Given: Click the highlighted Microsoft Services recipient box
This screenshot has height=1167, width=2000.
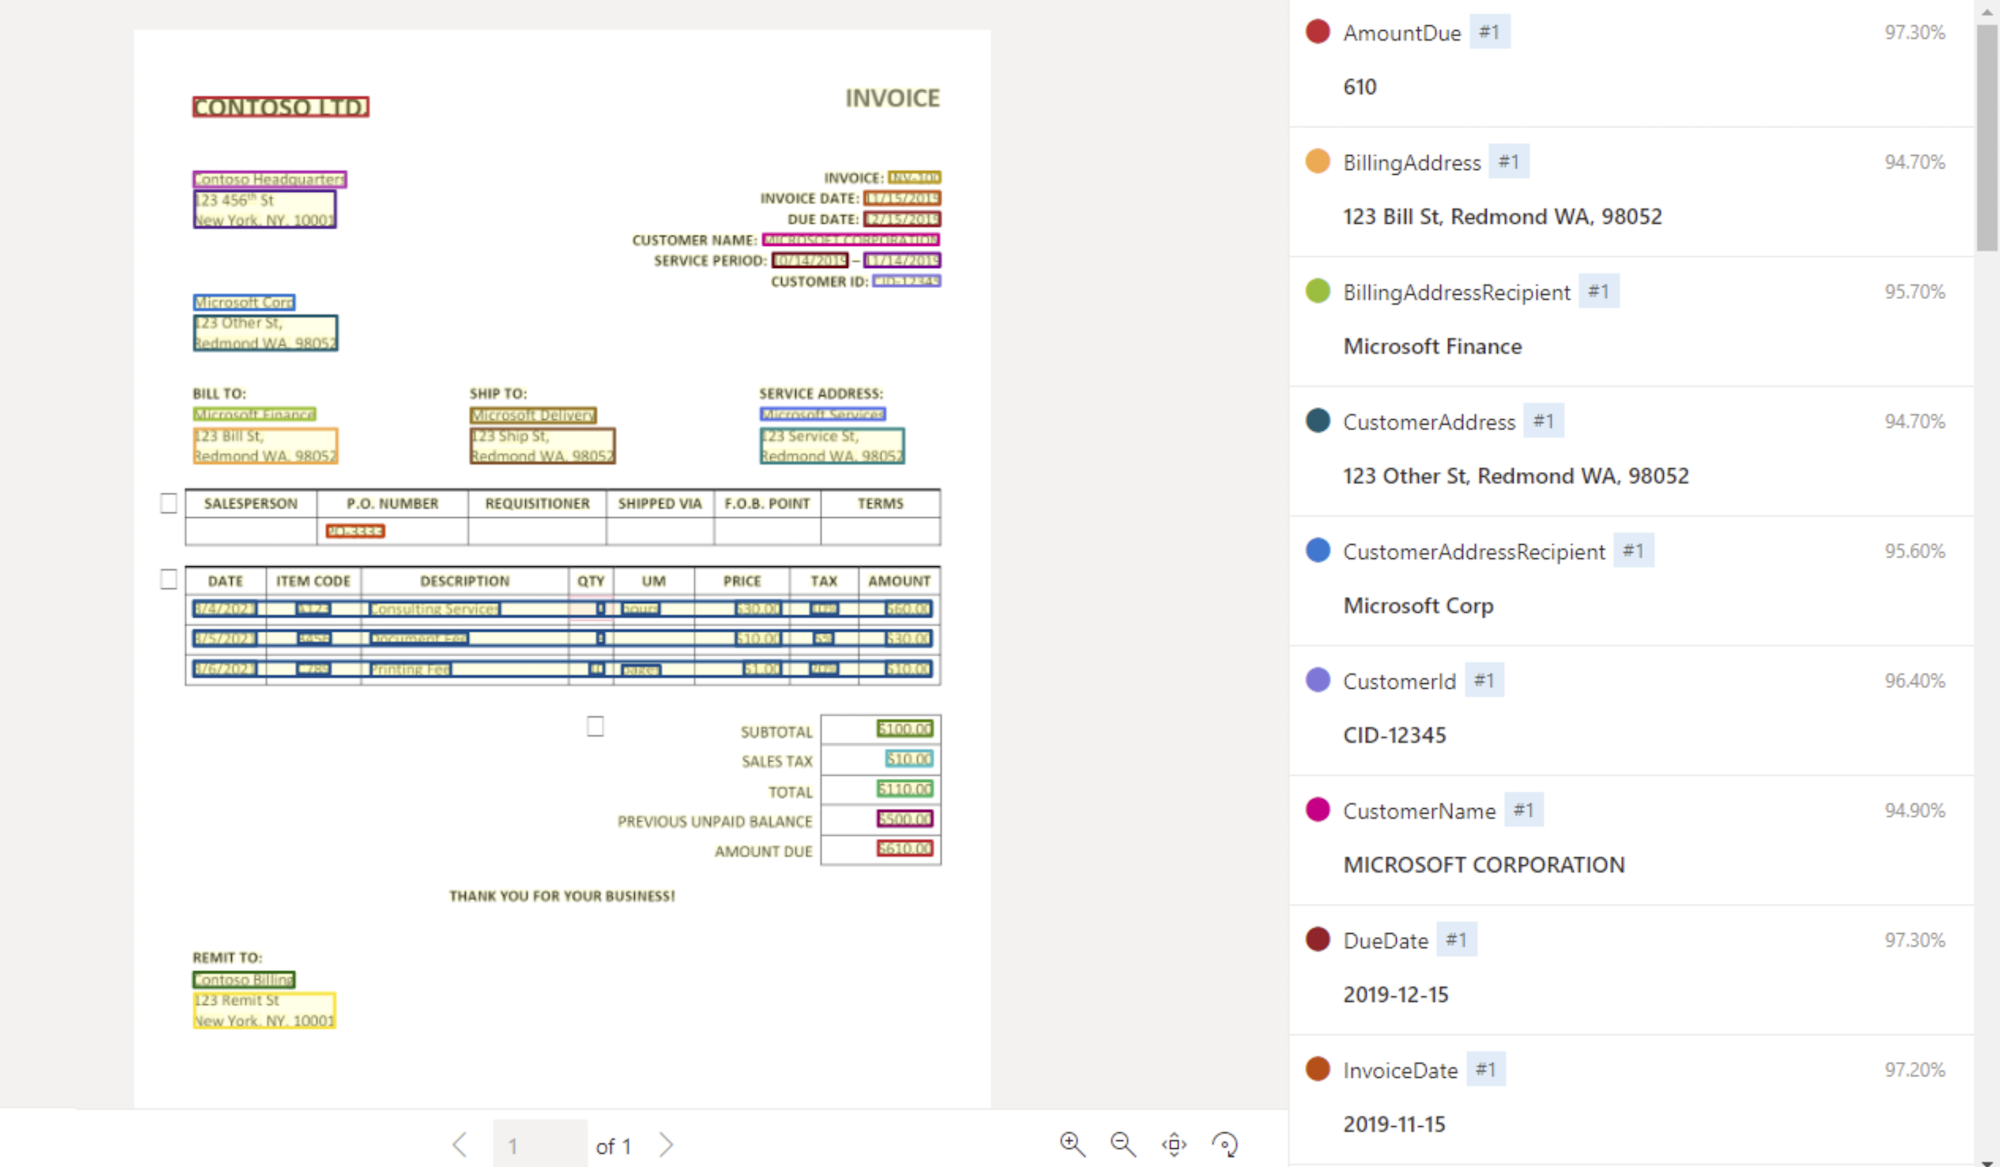Looking at the screenshot, I should [x=822, y=414].
